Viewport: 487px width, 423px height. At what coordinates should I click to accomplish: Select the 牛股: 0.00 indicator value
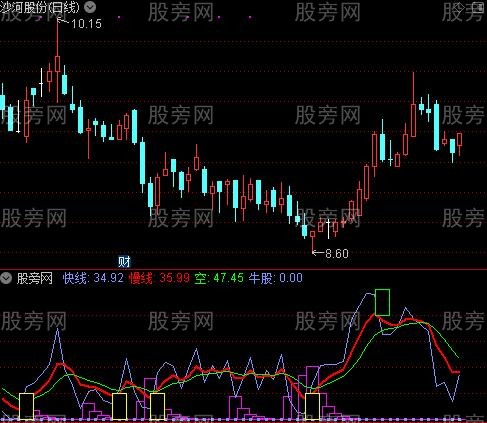tap(276, 278)
